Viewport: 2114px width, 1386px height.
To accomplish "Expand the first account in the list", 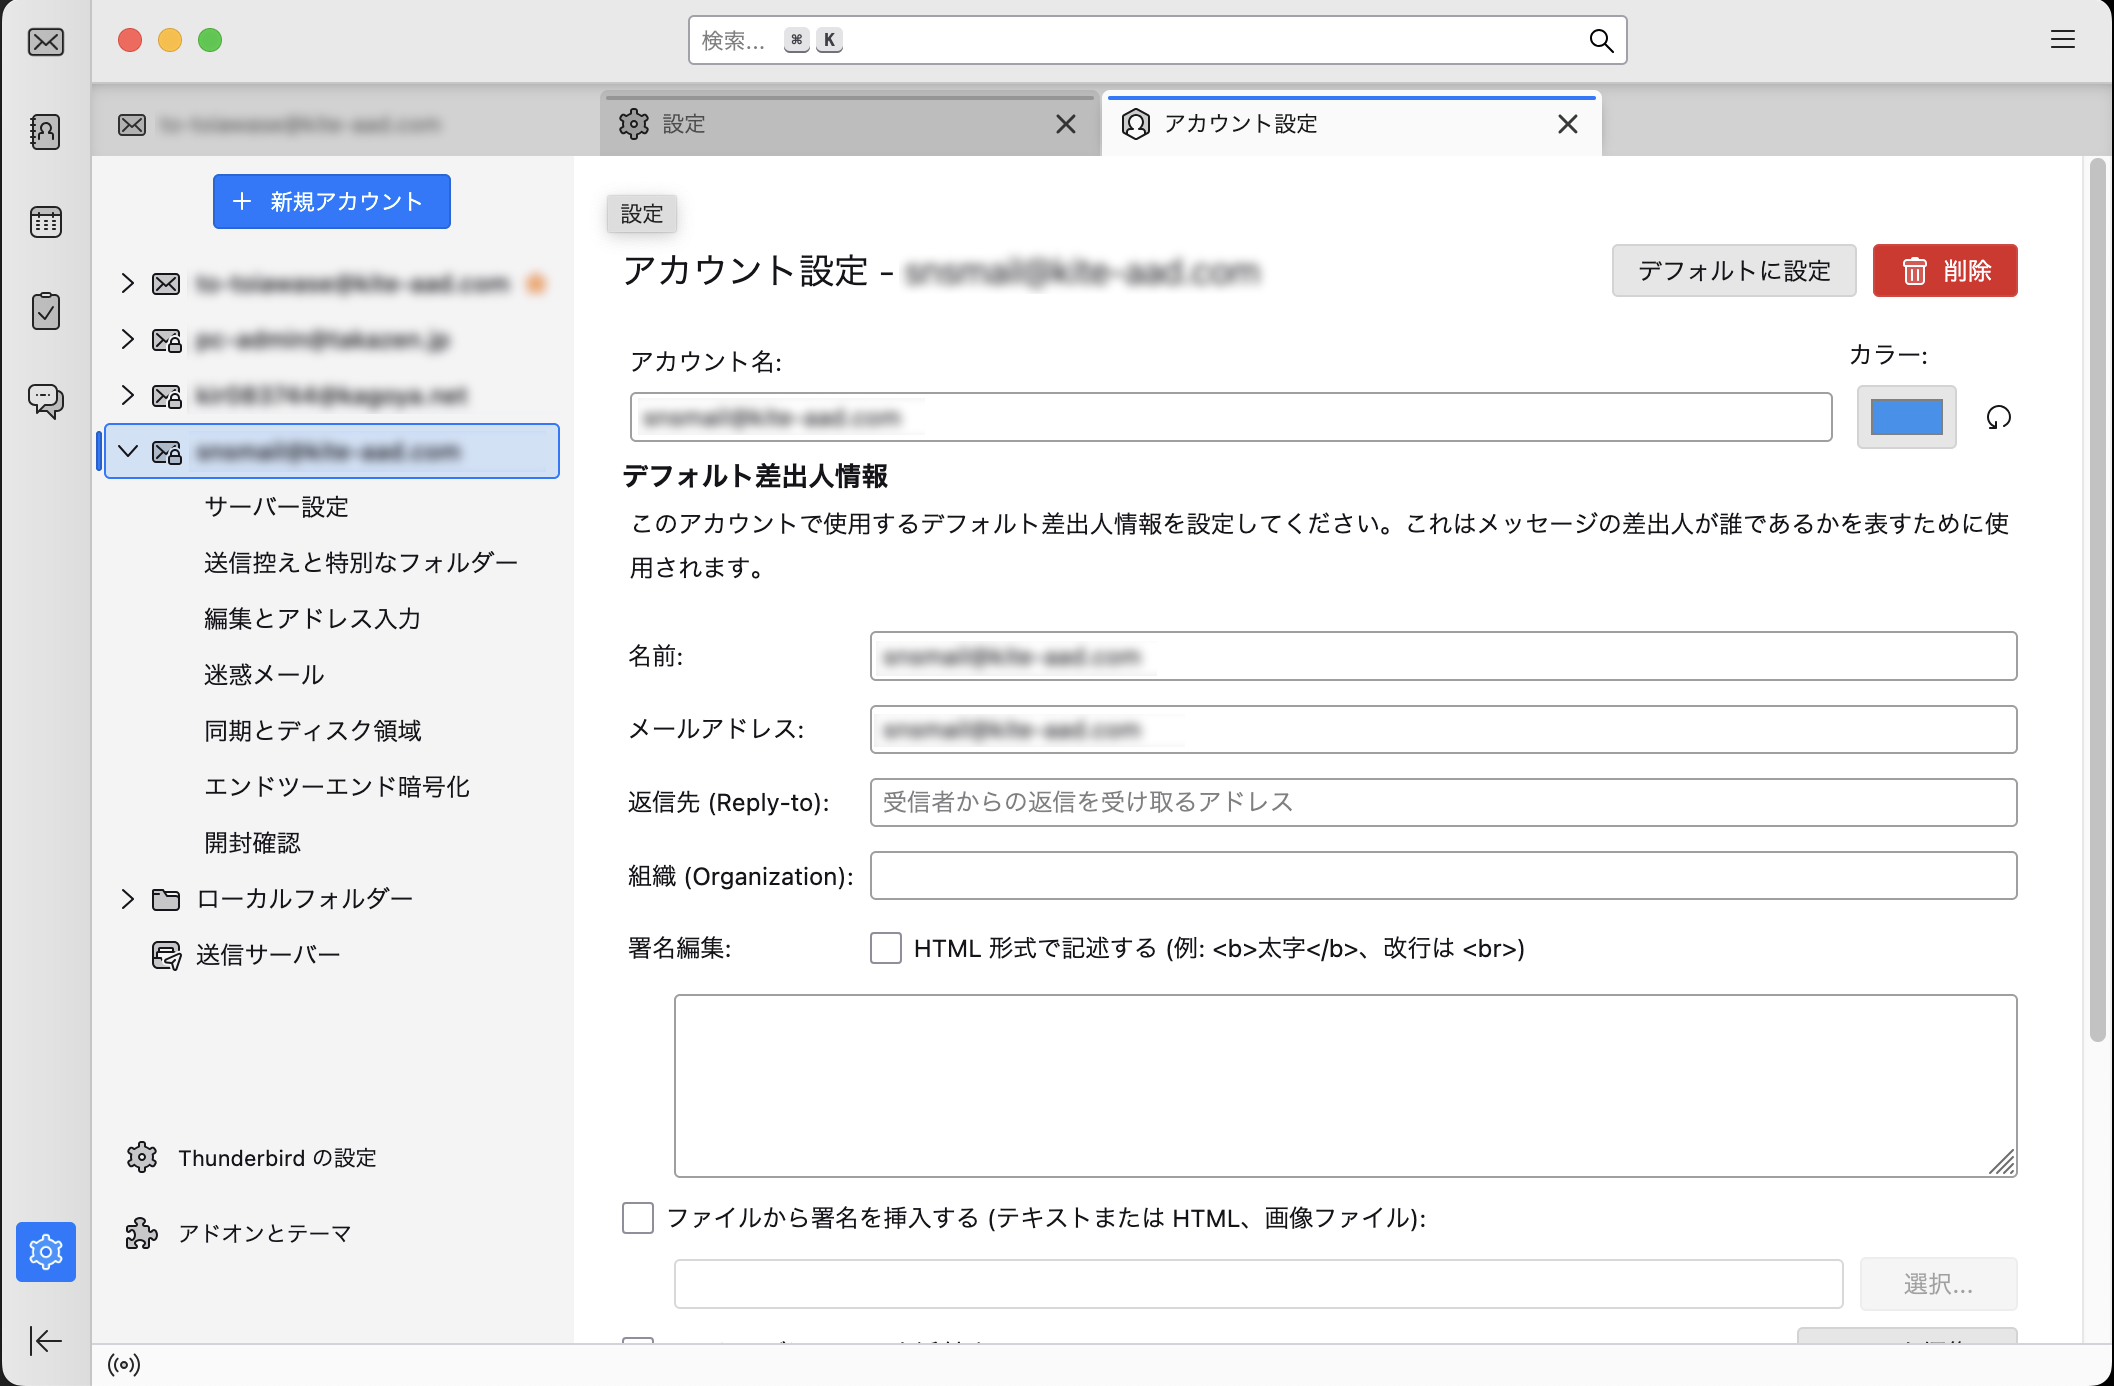I will [128, 283].
